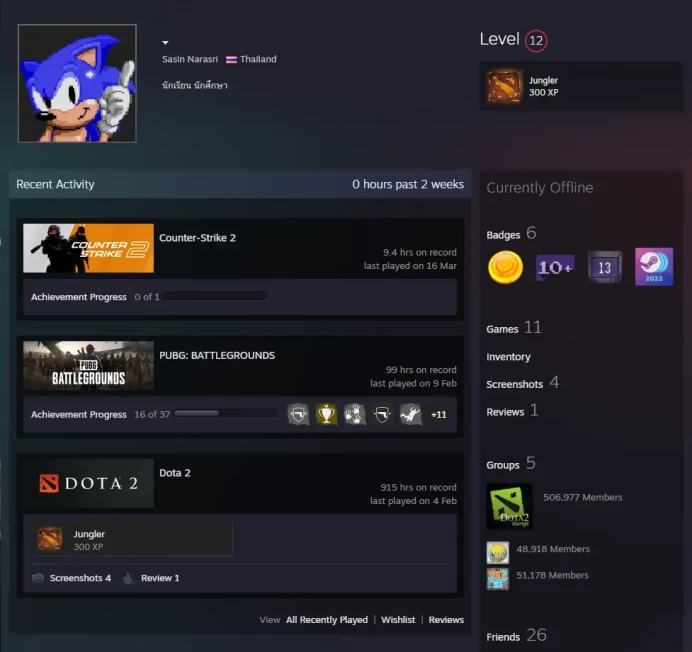
Task: Open the Wishlist link
Action: [398, 620]
